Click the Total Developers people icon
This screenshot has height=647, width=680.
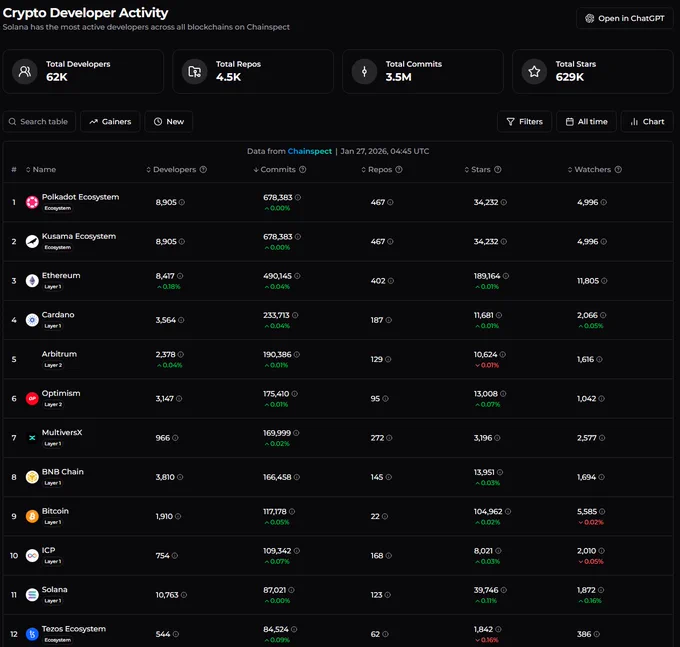point(25,71)
